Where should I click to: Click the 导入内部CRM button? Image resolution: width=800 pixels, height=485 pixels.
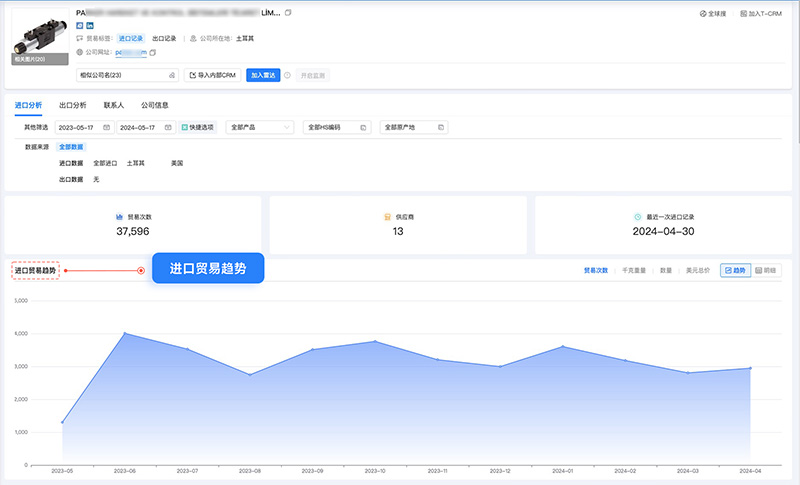pos(213,75)
